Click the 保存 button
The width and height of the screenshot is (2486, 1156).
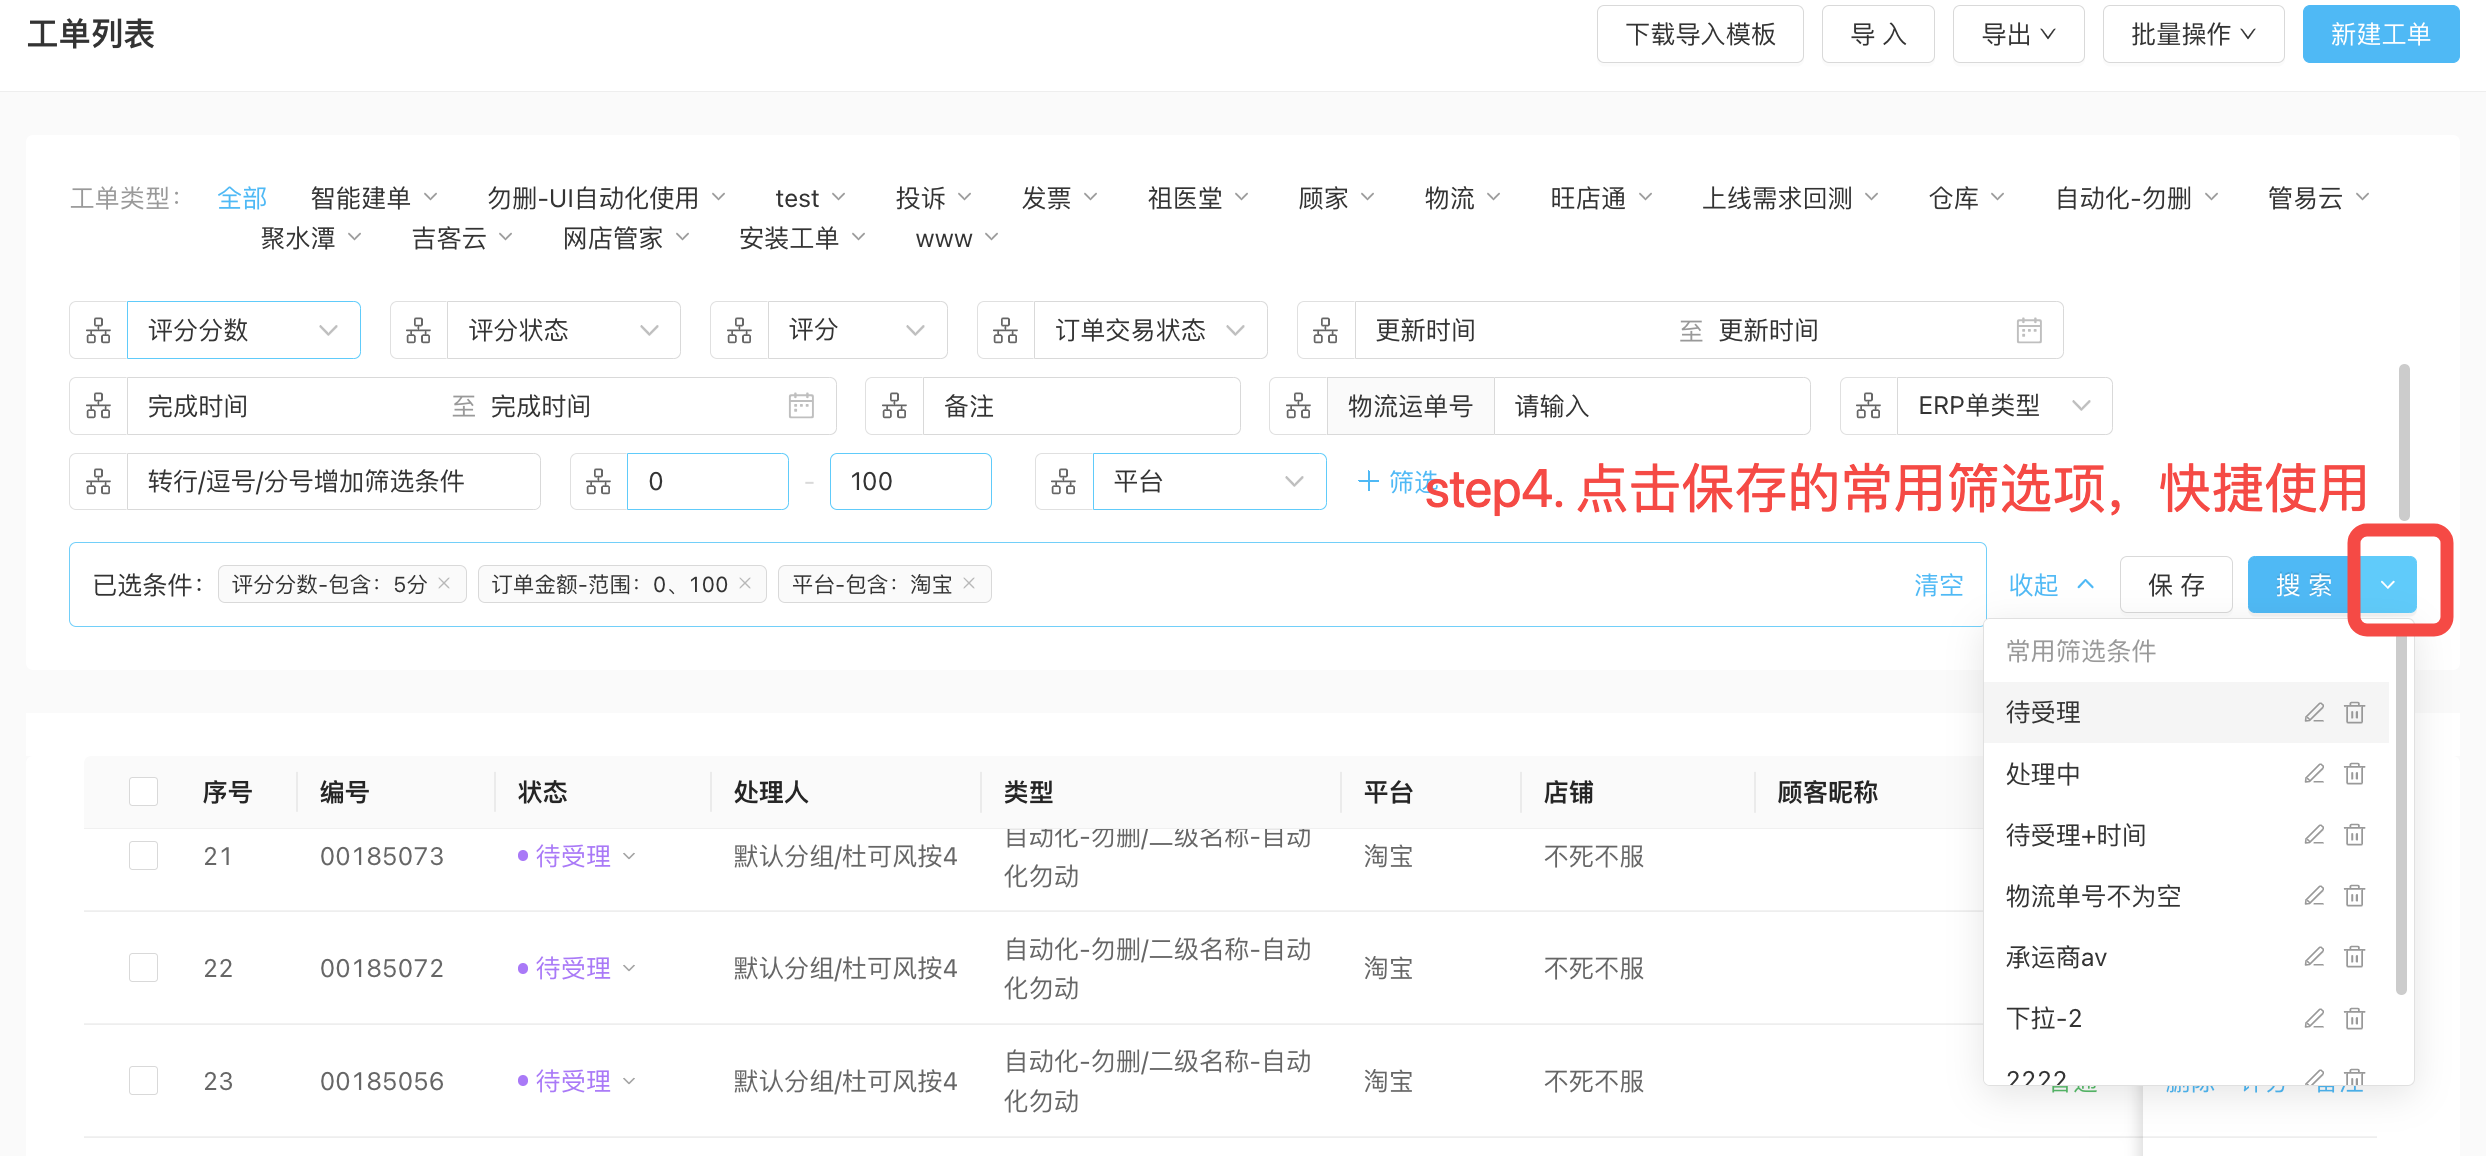[x=2176, y=584]
